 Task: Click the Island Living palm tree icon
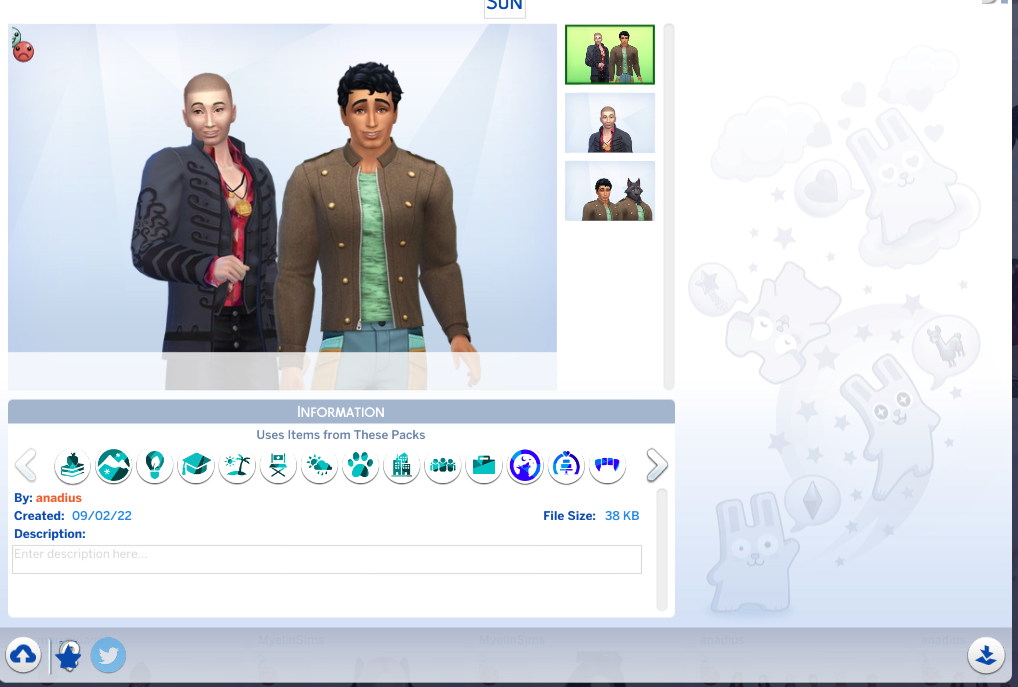(x=237, y=466)
